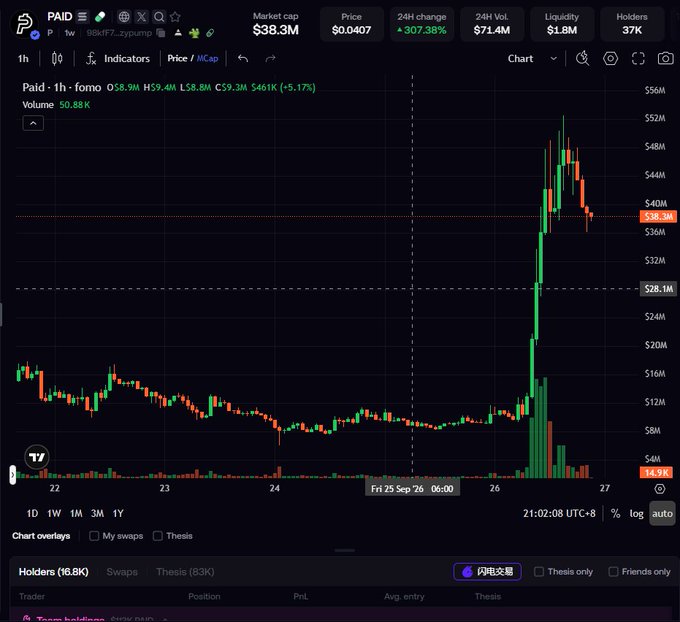Select the Fri 25 Sep '26 06:00 time label
Image resolution: width=680 pixels, height=622 pixels.
click(x=412, y=489)
